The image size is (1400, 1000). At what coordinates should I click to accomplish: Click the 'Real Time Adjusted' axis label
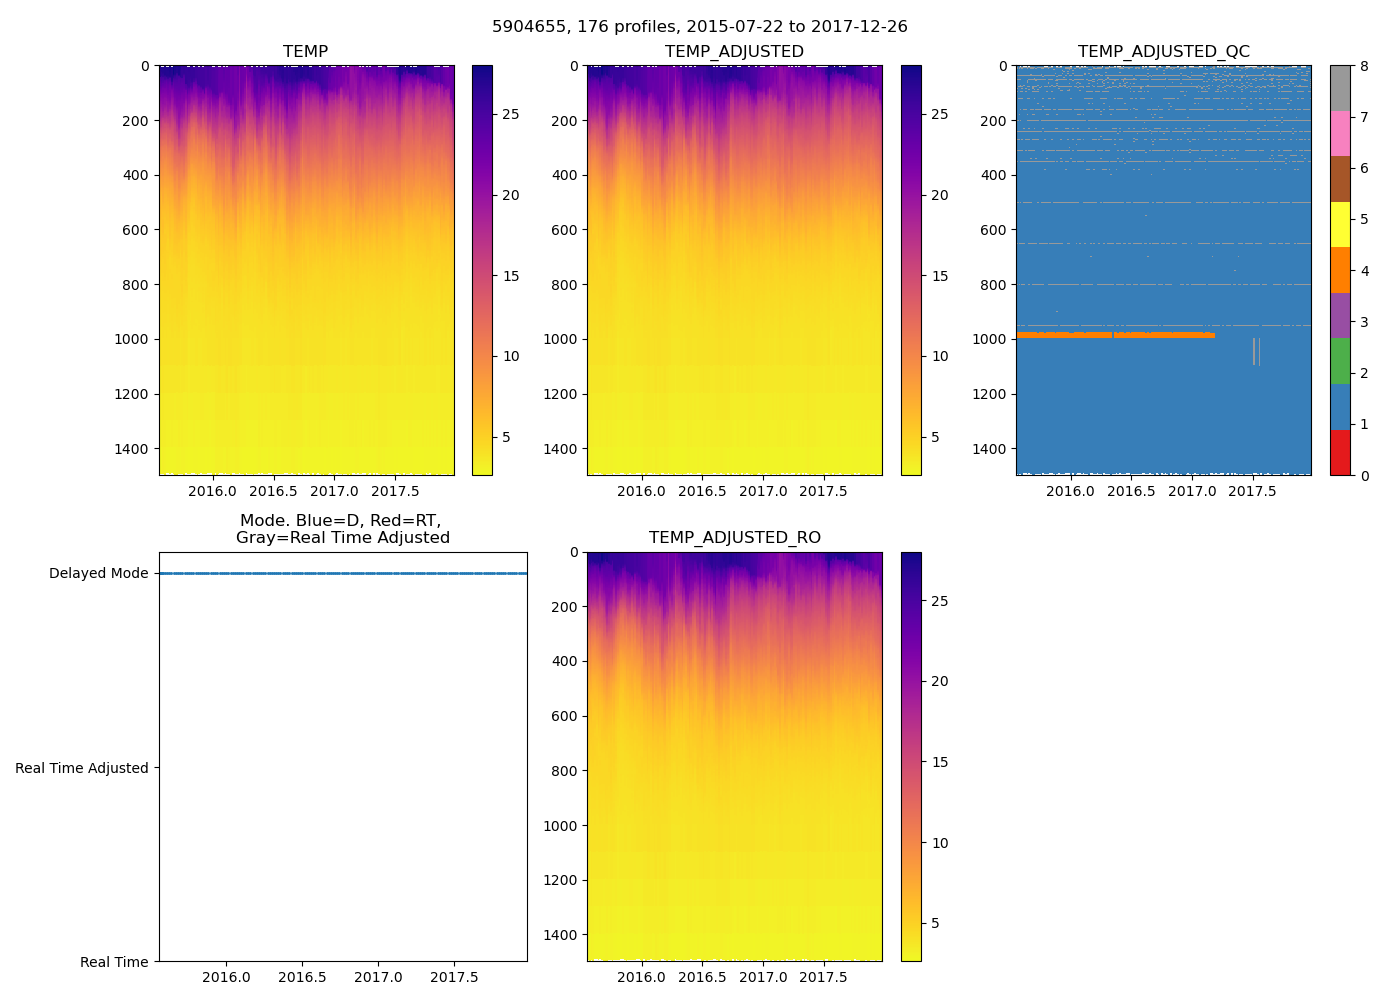(81, 768)
